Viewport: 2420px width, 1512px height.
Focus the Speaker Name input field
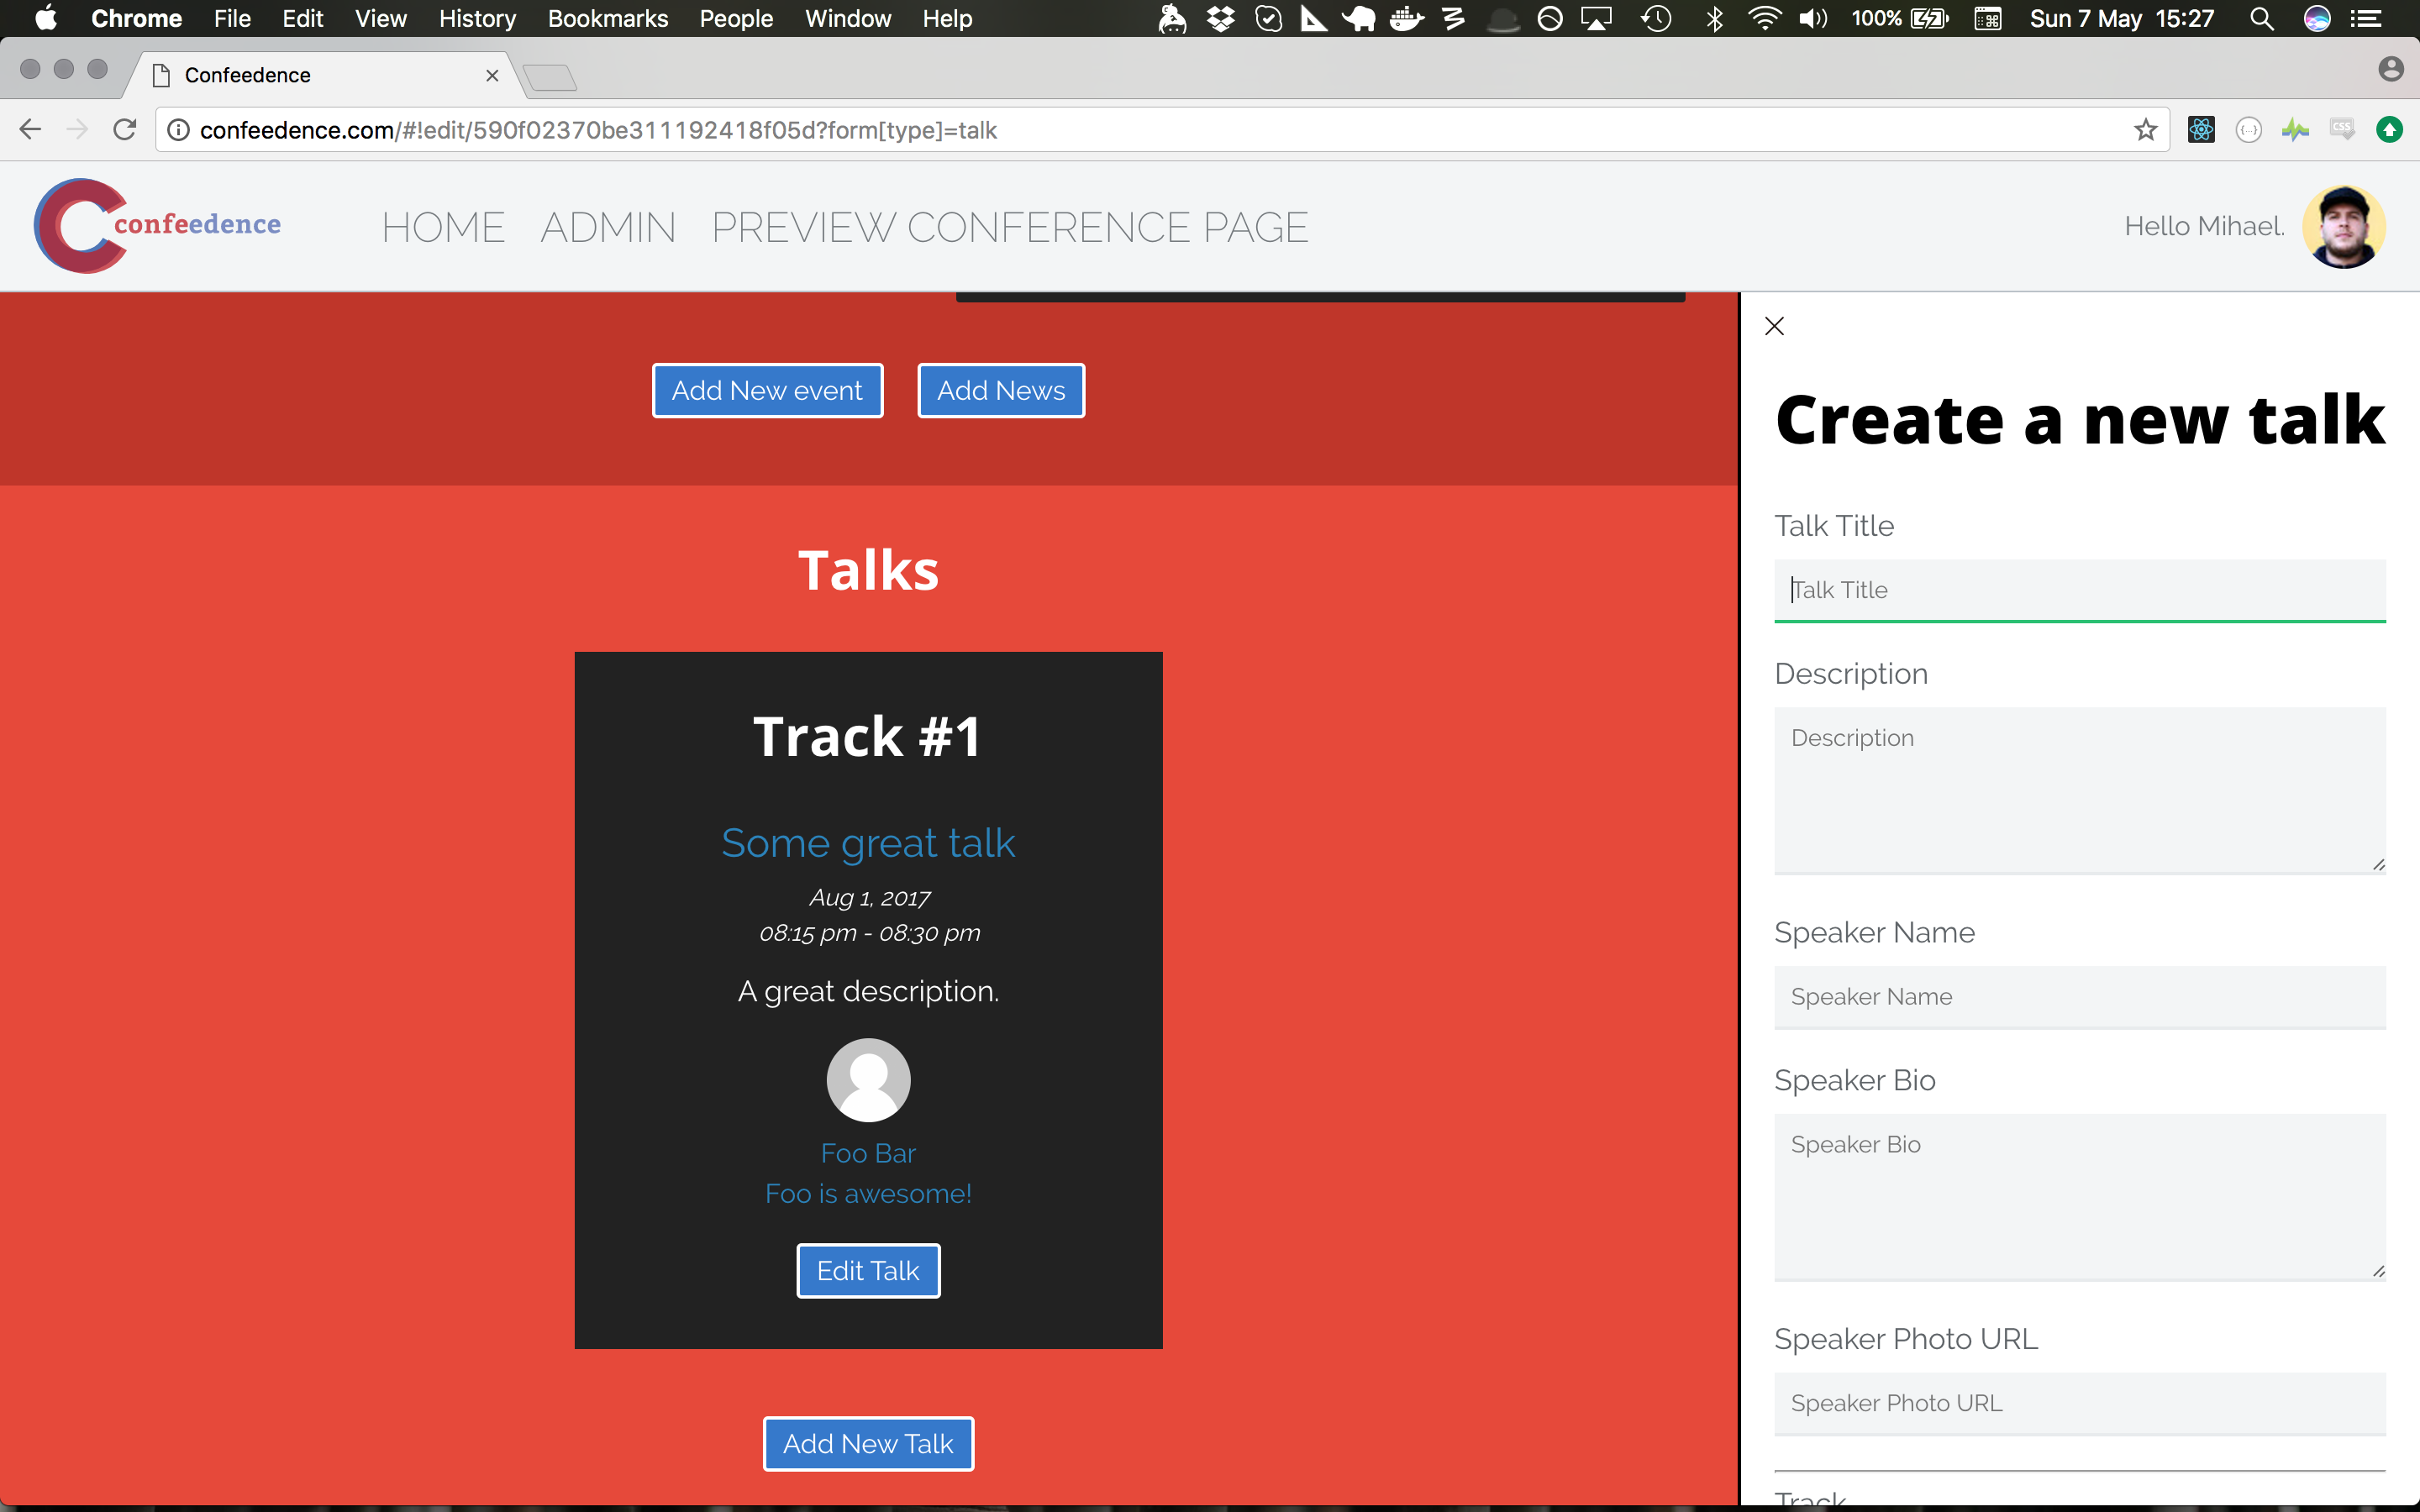pyautogui.click(x=2079, y=996)
